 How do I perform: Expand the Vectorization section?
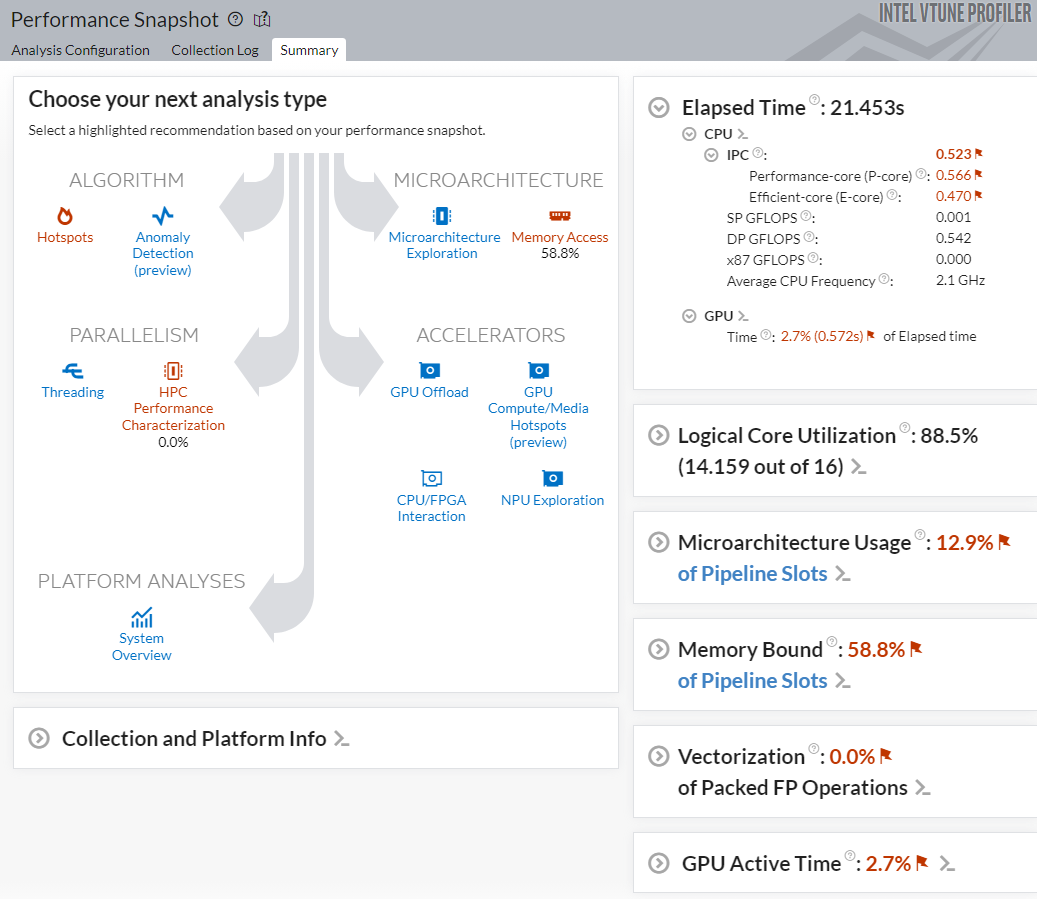coord(658,756)
